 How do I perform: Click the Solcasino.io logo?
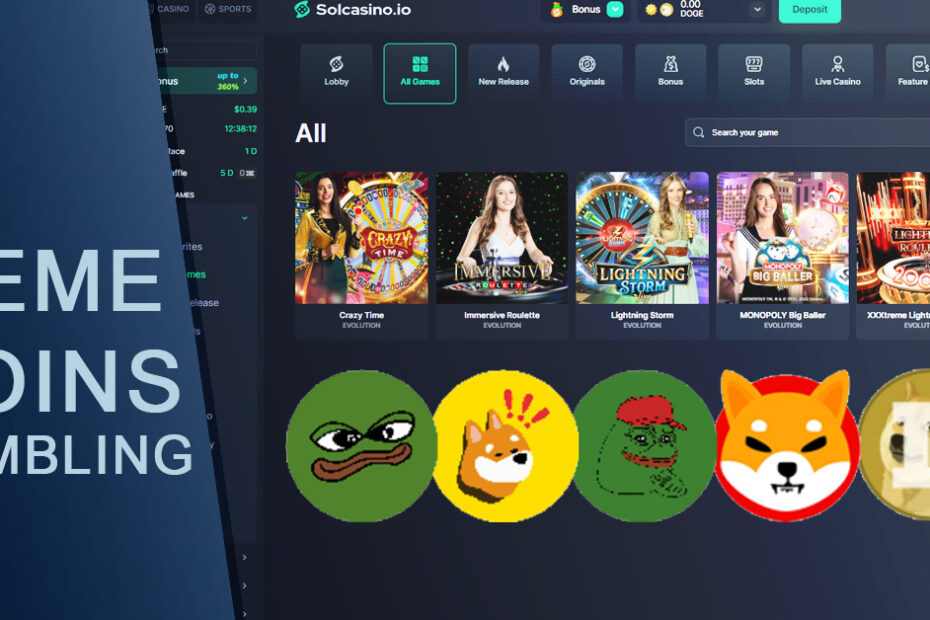coord(352,9)
